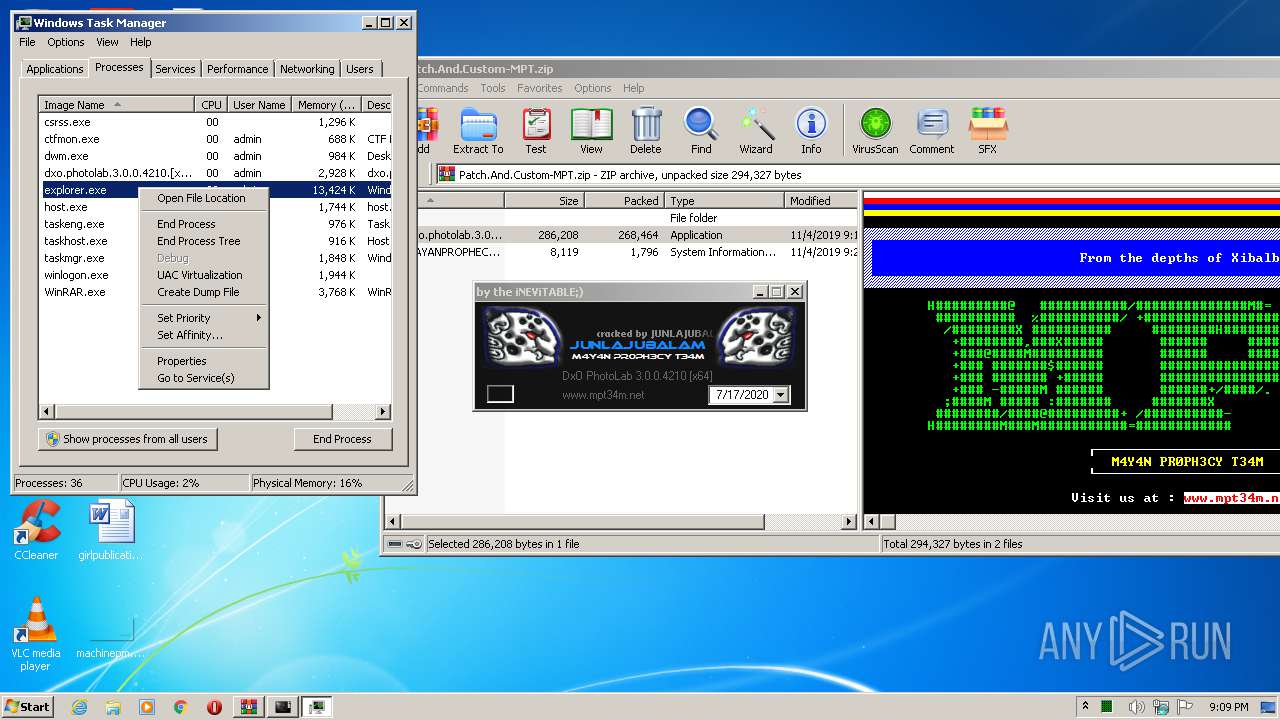Click the Test archive icon in WinRAR
The width and height of the screenshot is (1280, 720).
pyautogui.click(x=536, y=130)
